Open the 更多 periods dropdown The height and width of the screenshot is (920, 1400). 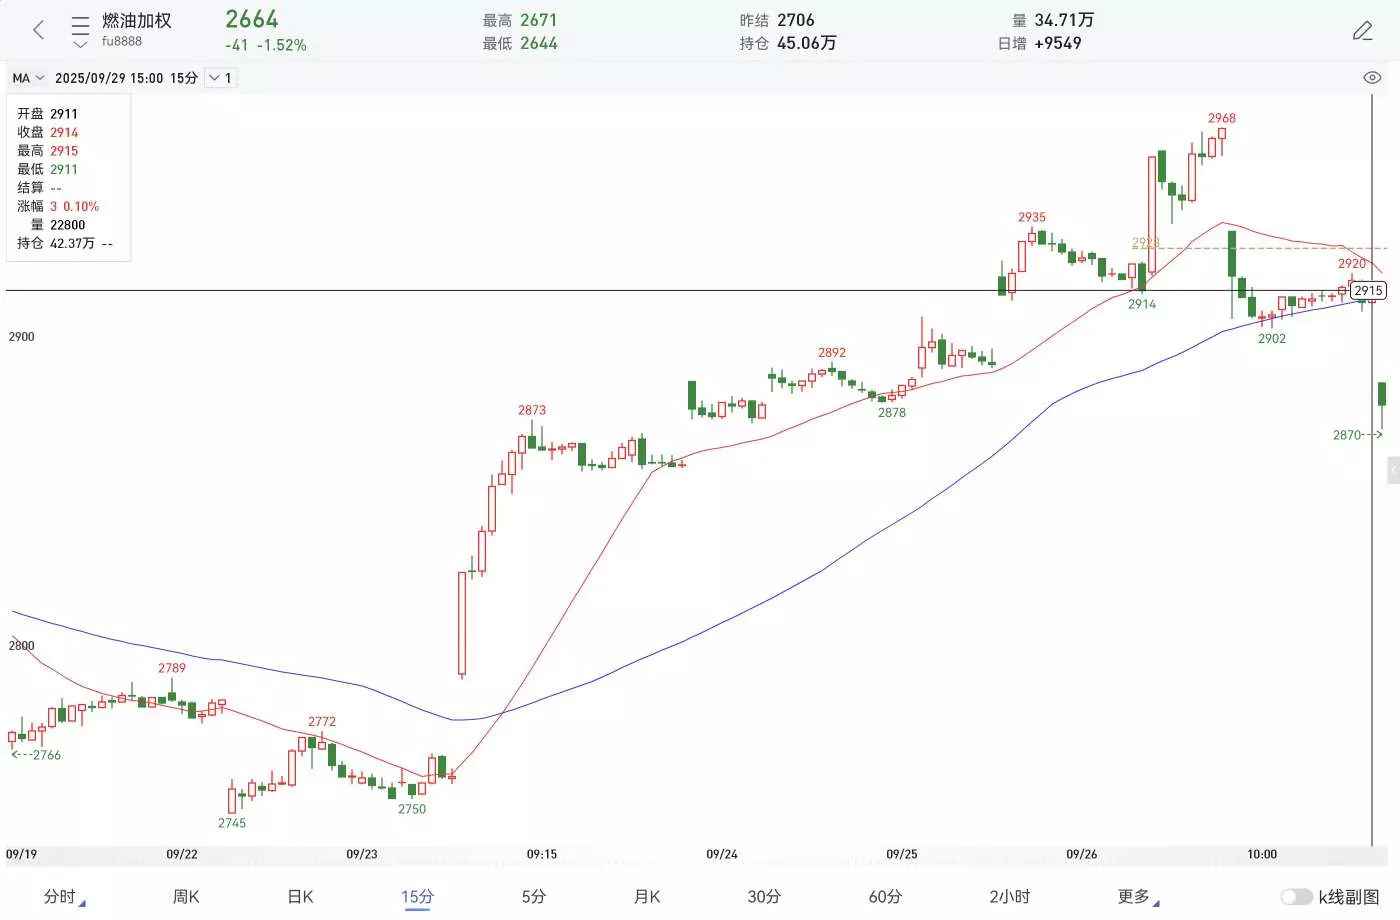(x=1137, y=897)
